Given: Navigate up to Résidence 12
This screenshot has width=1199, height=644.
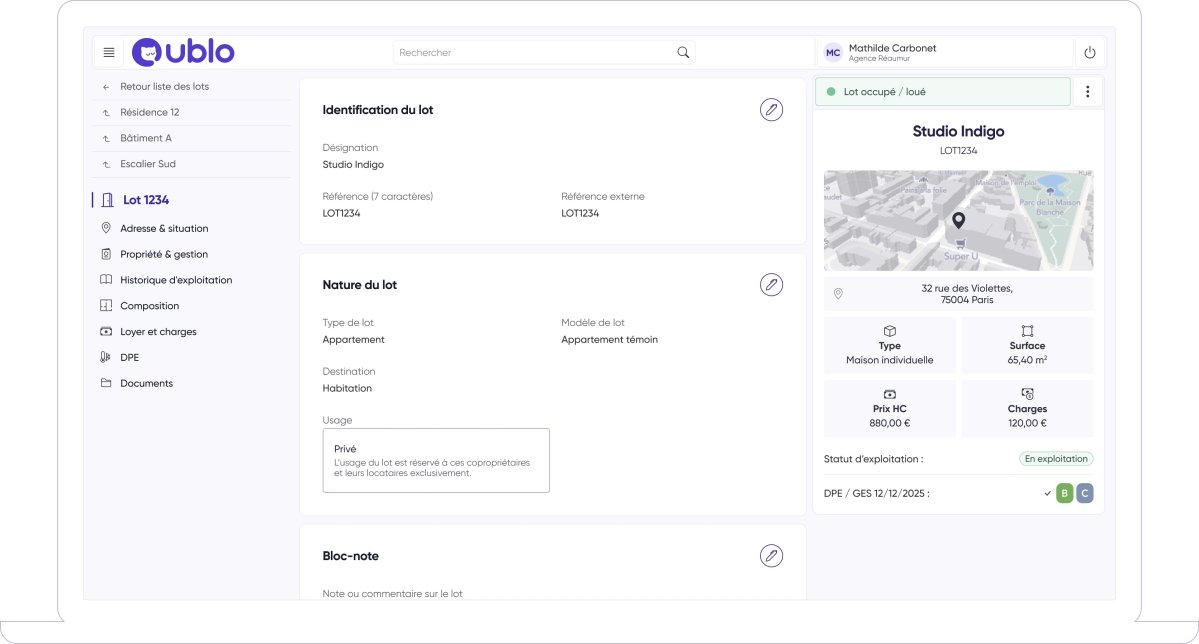Looking at the screenshot, I should (x=149, y=113).
